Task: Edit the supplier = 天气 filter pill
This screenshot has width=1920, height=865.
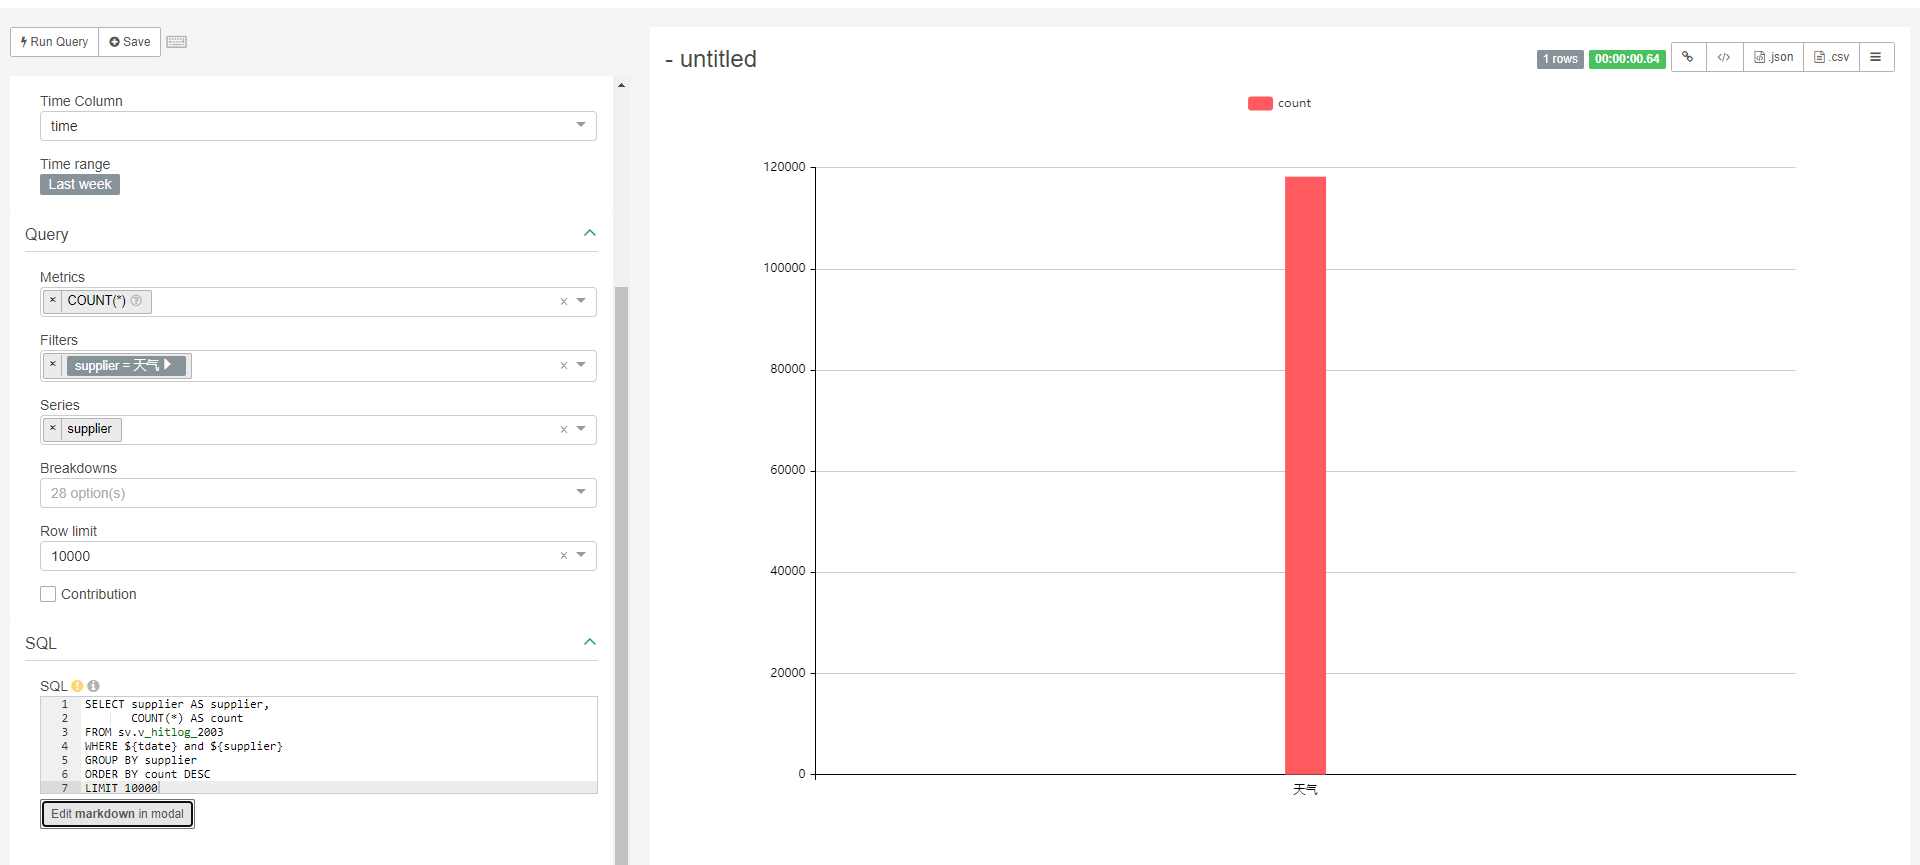Action: [x=126, y=365]
